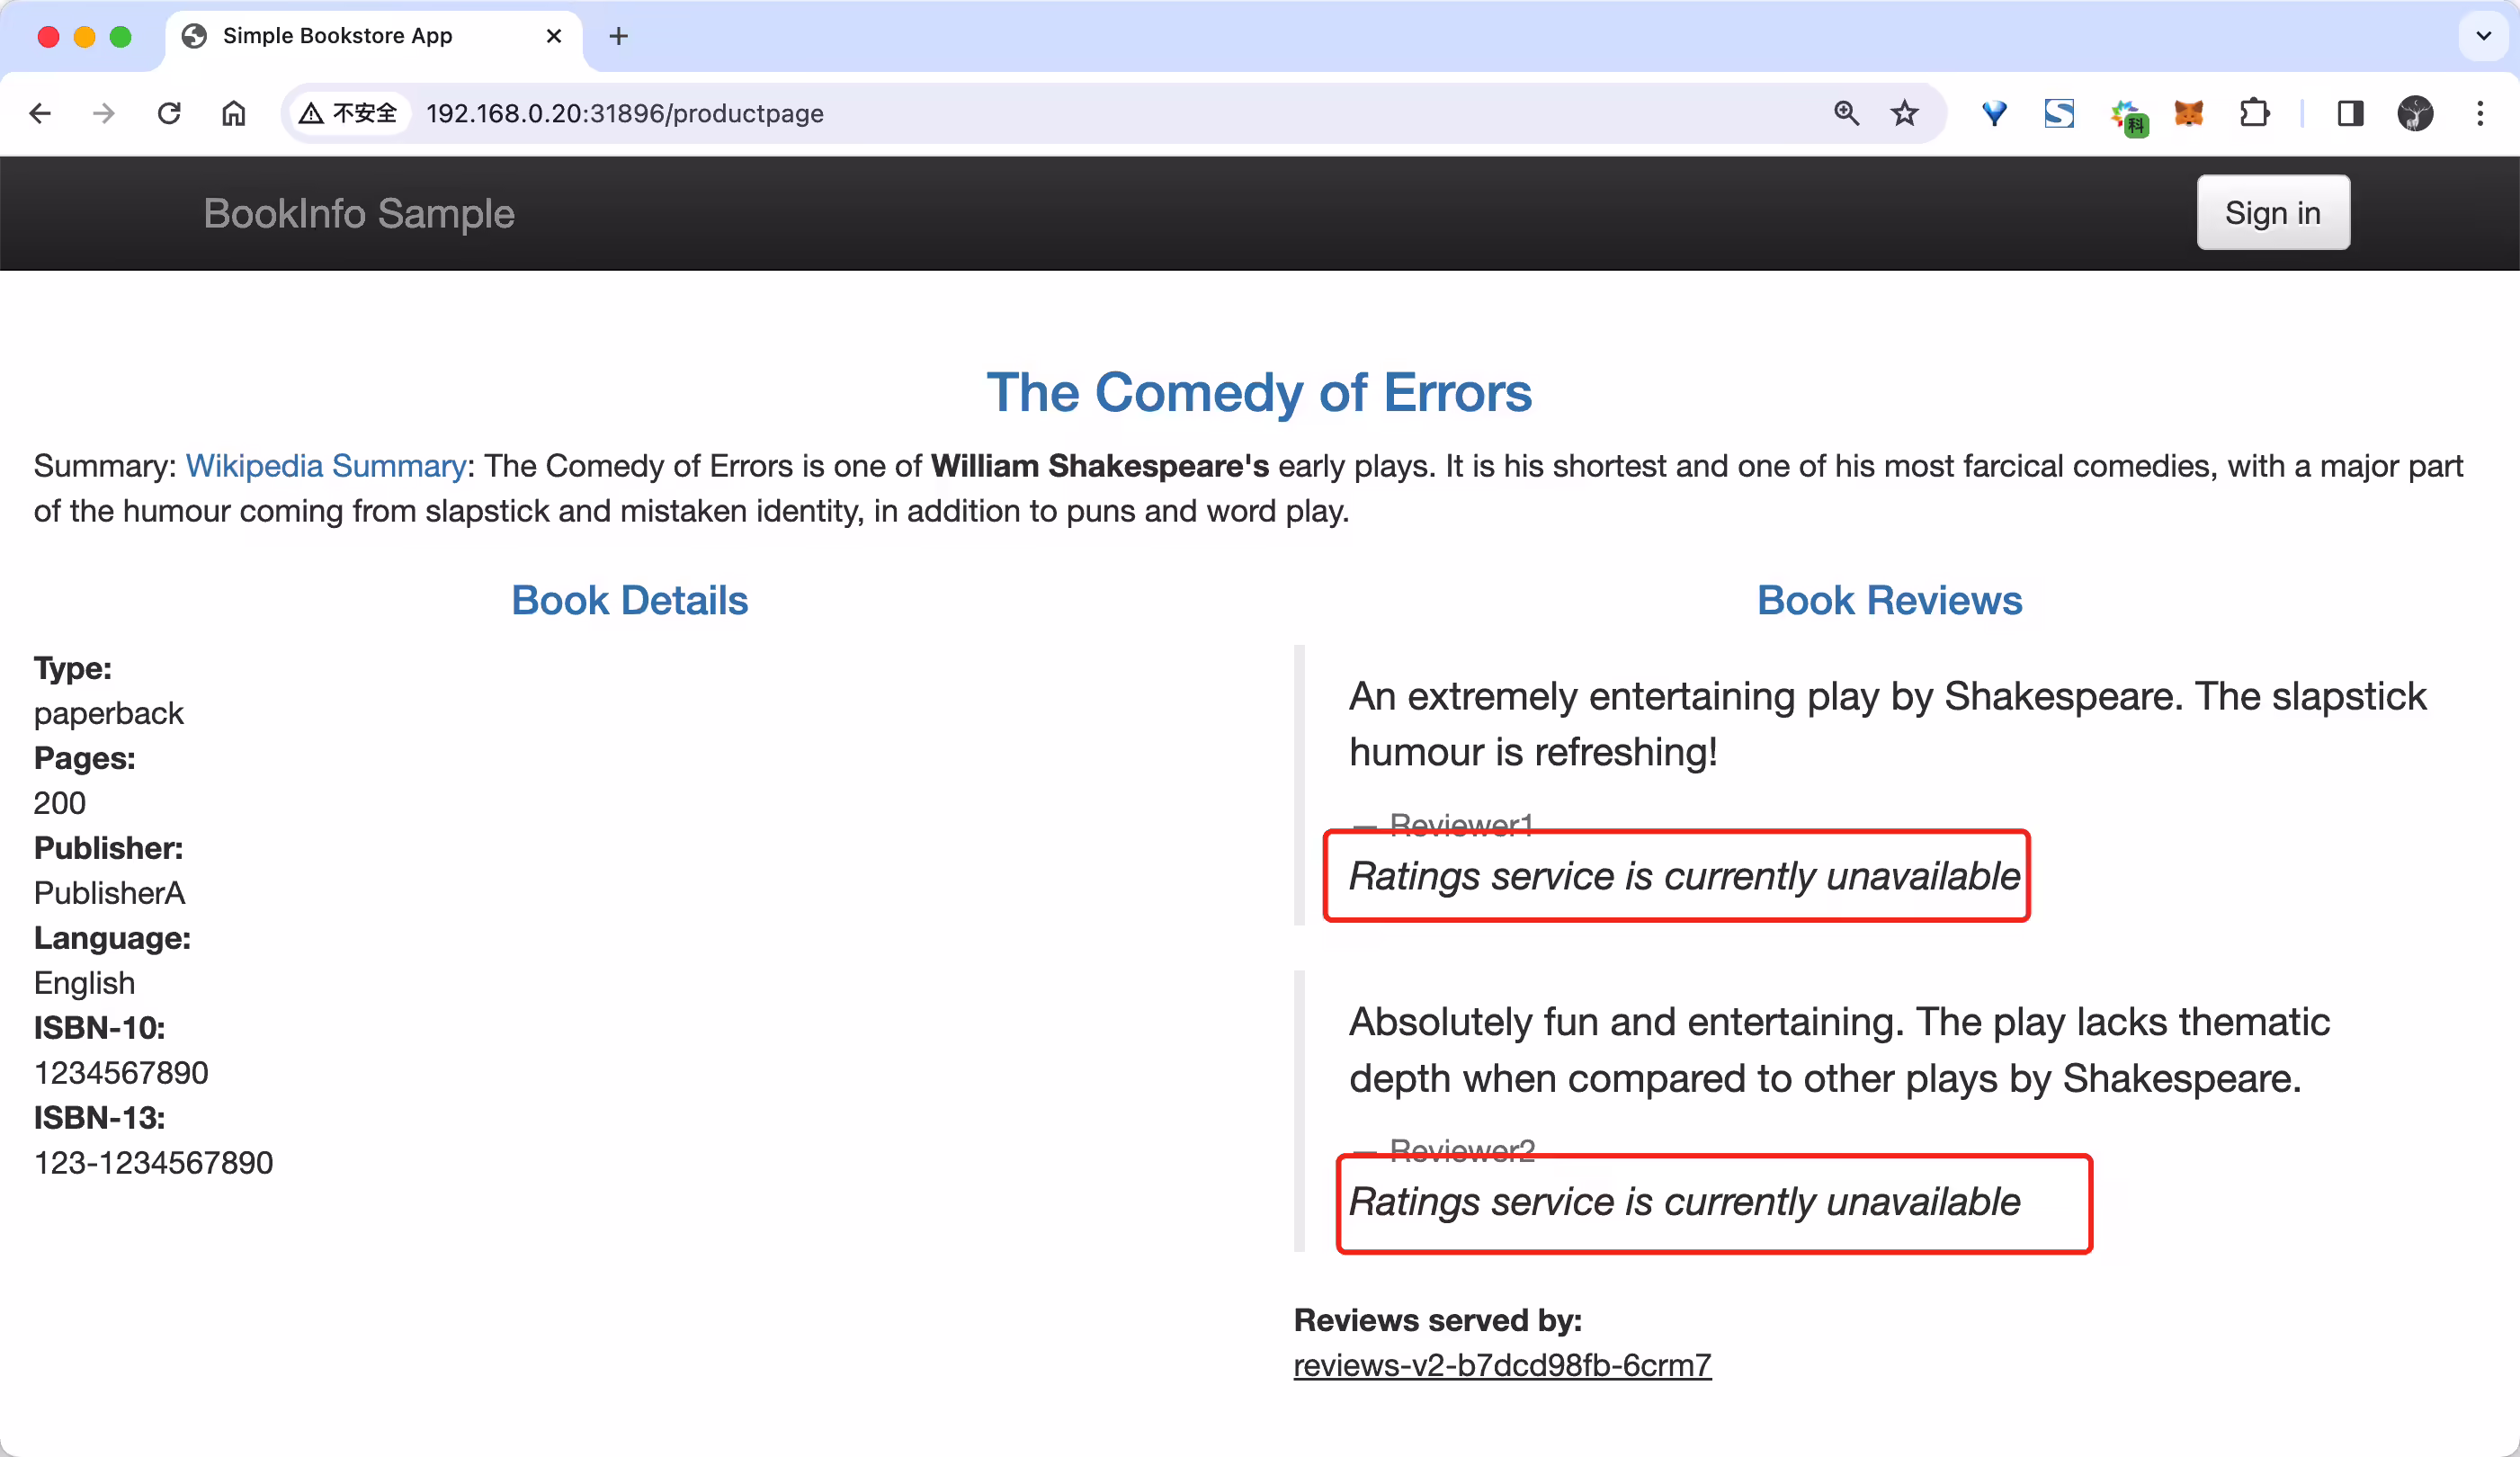Open the extensions puzzle icon menu

click(2254, 113)
